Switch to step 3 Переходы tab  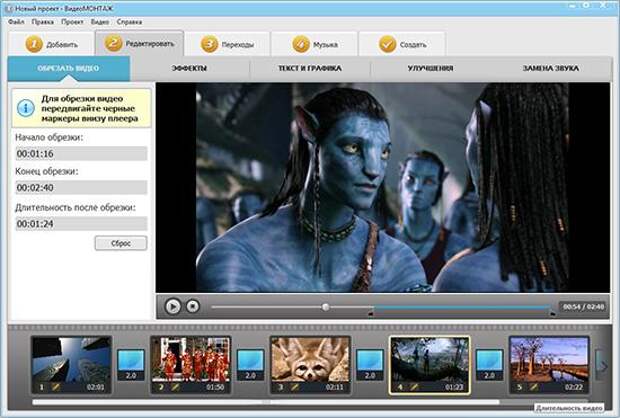point(227,44)
